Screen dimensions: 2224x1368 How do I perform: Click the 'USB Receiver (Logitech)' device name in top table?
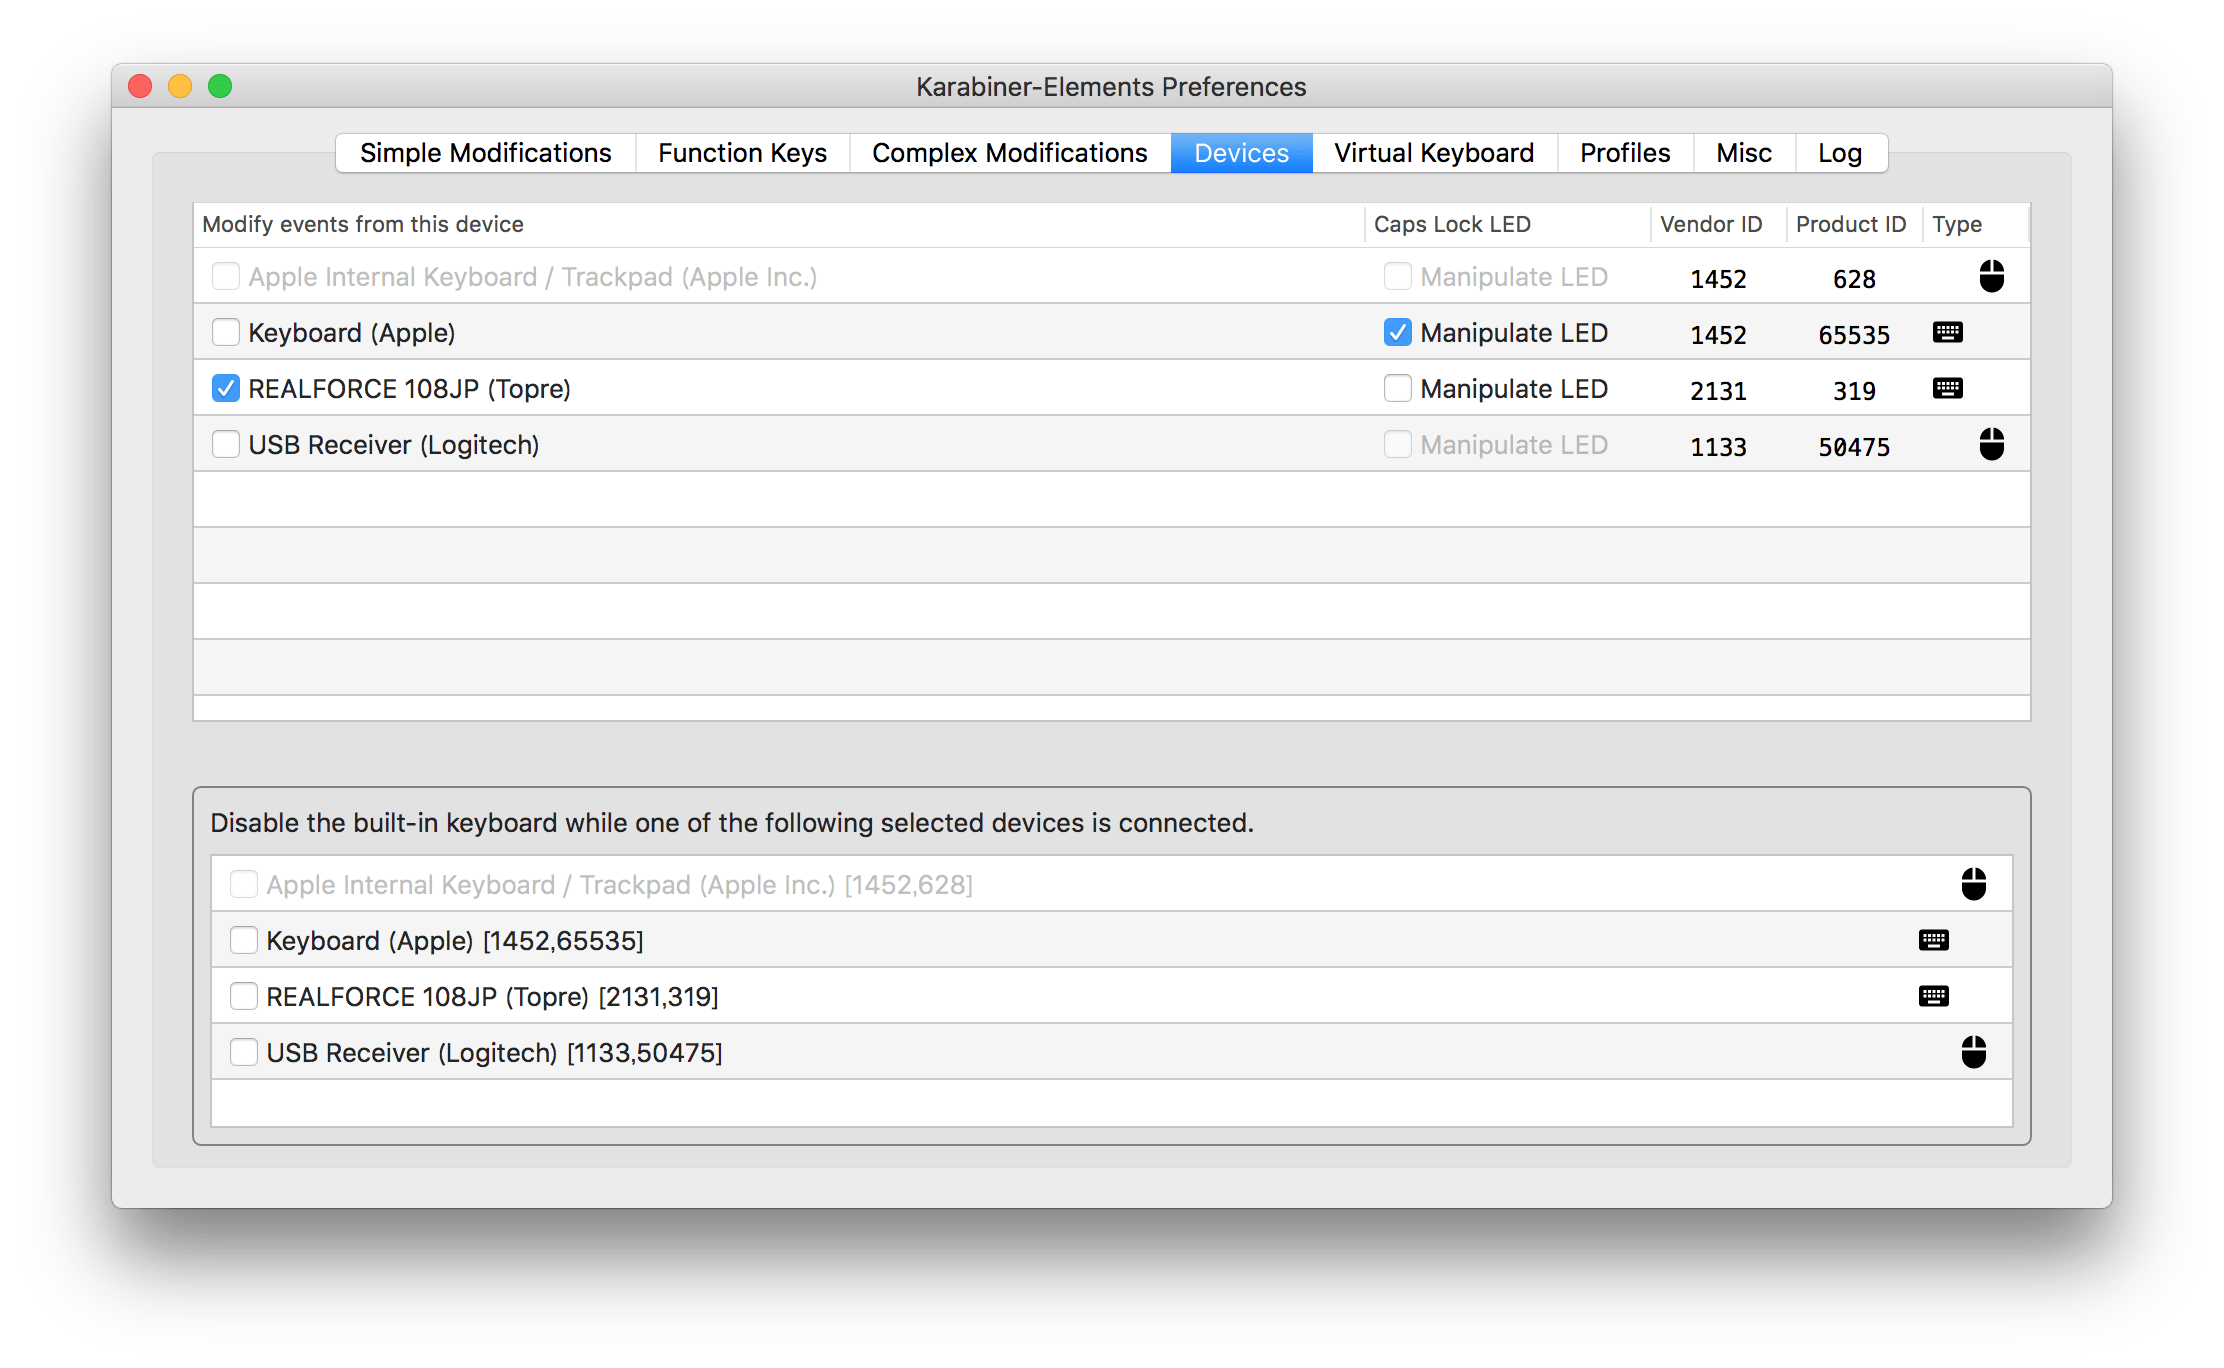coord(393,444)
